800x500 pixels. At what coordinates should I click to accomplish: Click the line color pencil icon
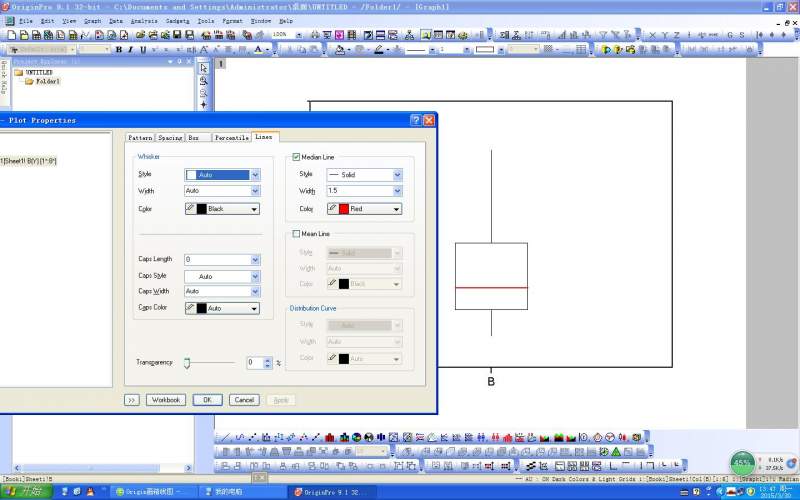point(379,49)
